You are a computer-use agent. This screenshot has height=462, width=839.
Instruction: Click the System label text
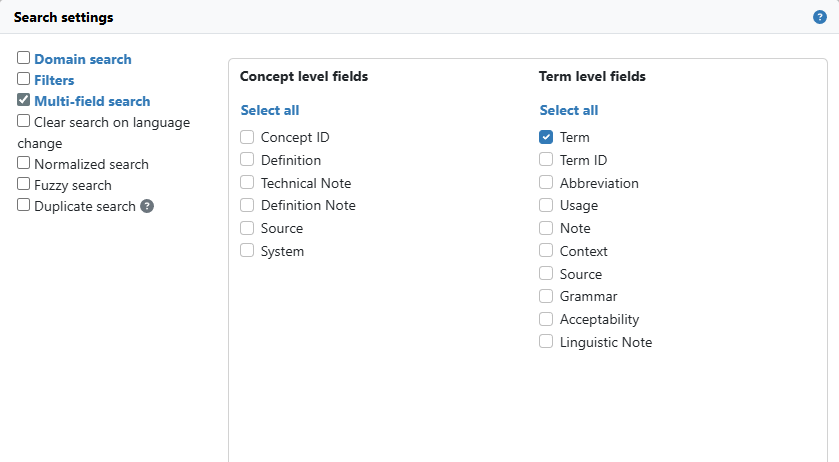(x=282, y=252)
